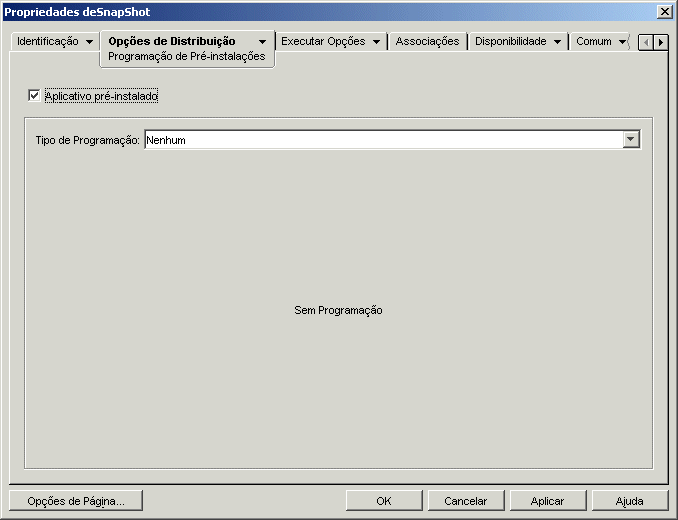Click the Tipo de Programação label
Viewport: 678px width, 520px height.
click(87, 140)
